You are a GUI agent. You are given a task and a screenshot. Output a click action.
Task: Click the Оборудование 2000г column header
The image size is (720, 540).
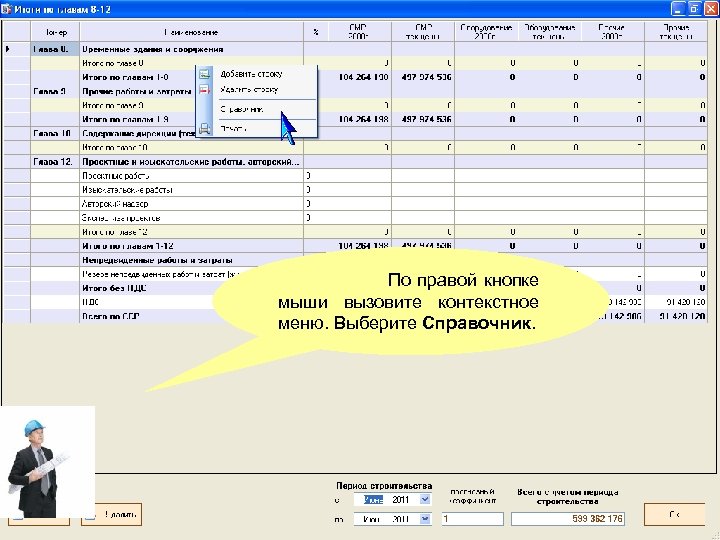coord(486,32)
